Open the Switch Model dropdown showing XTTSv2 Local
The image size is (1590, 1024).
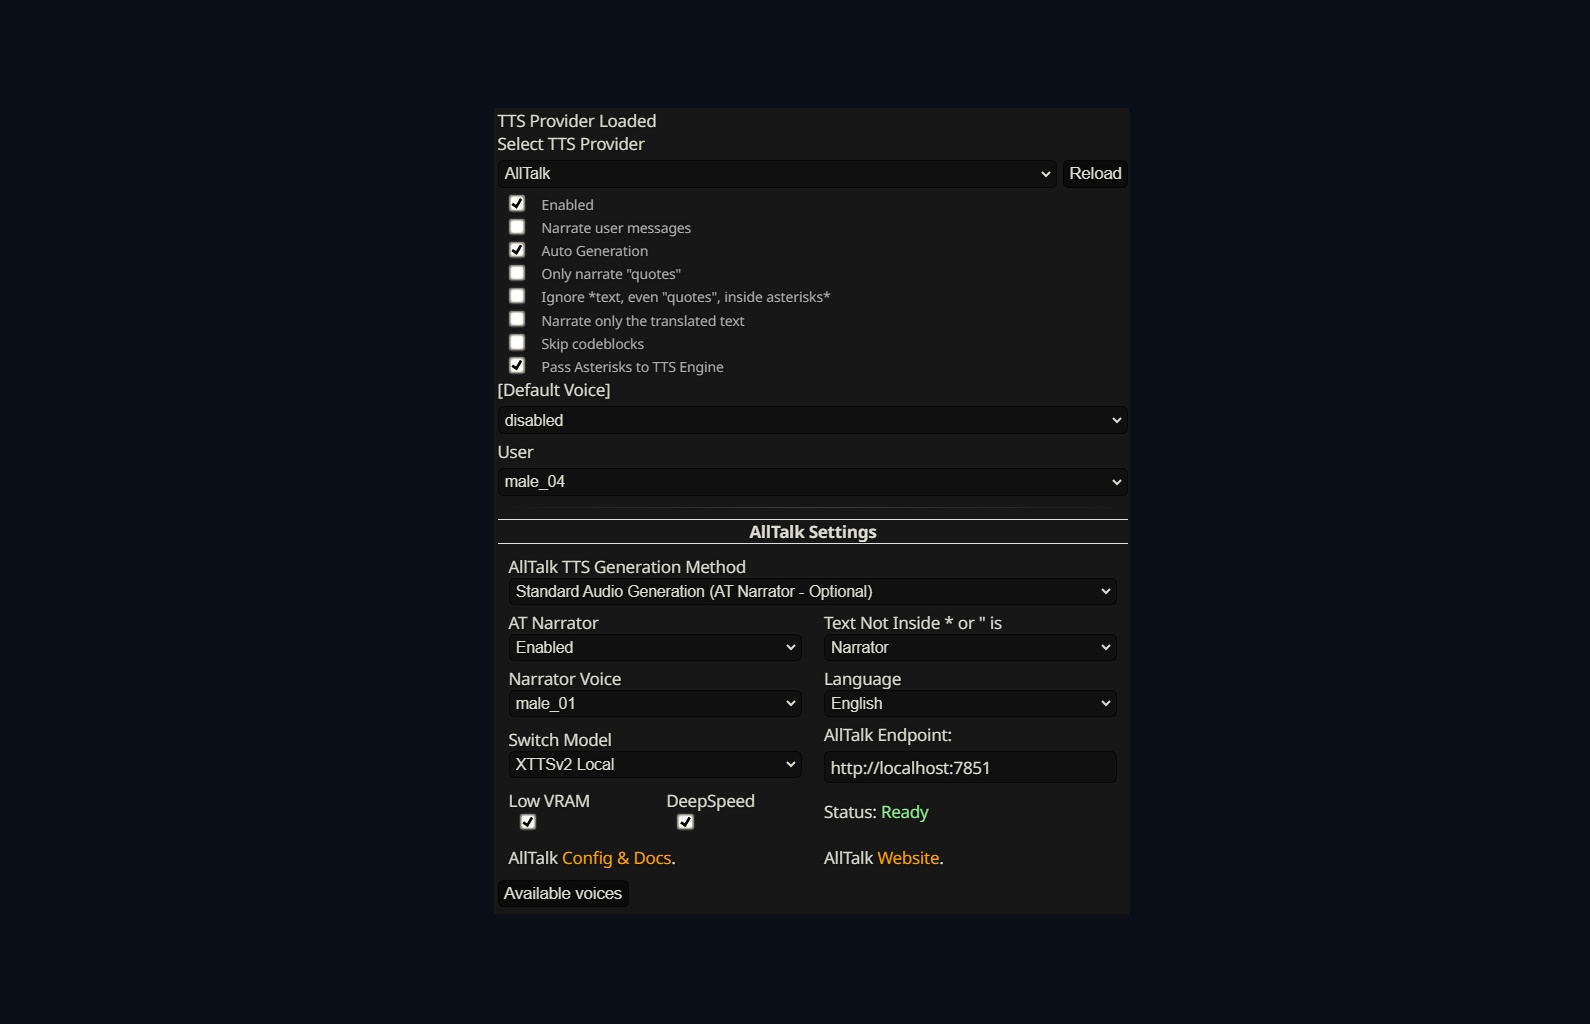[x=655, y=765]
